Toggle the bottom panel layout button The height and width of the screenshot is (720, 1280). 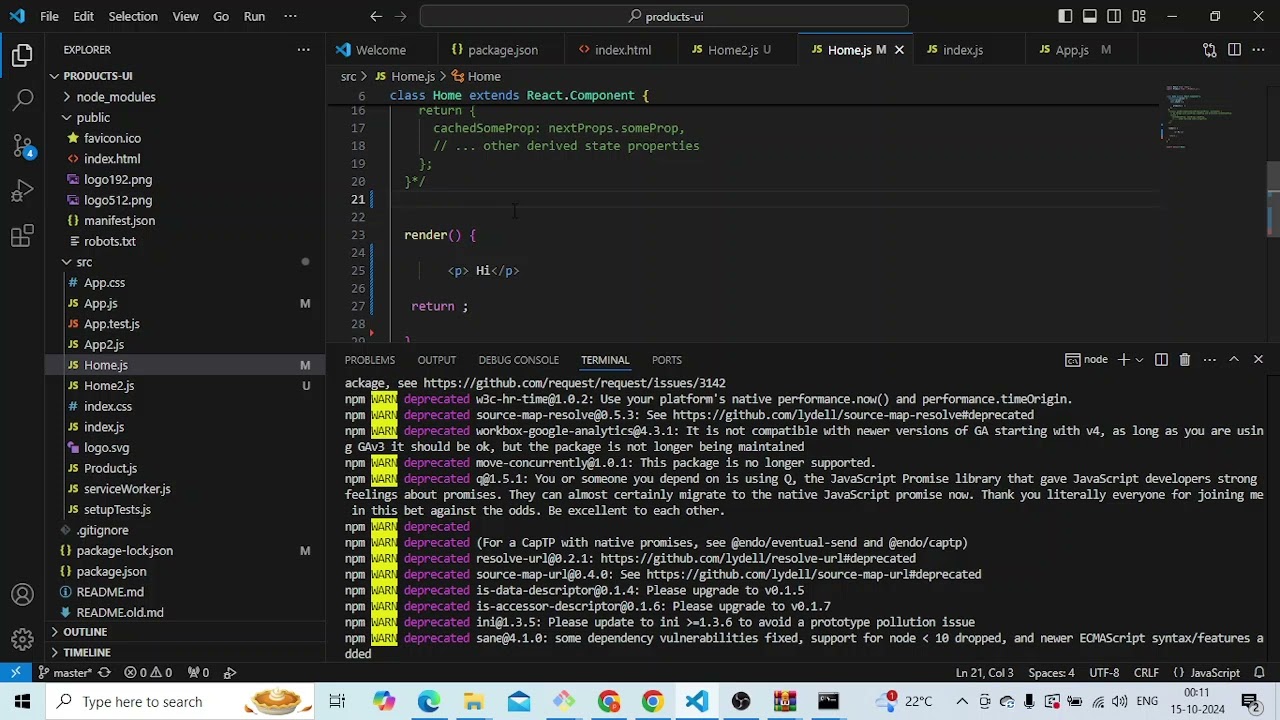pyautogui.click(x=1090, y=16)
